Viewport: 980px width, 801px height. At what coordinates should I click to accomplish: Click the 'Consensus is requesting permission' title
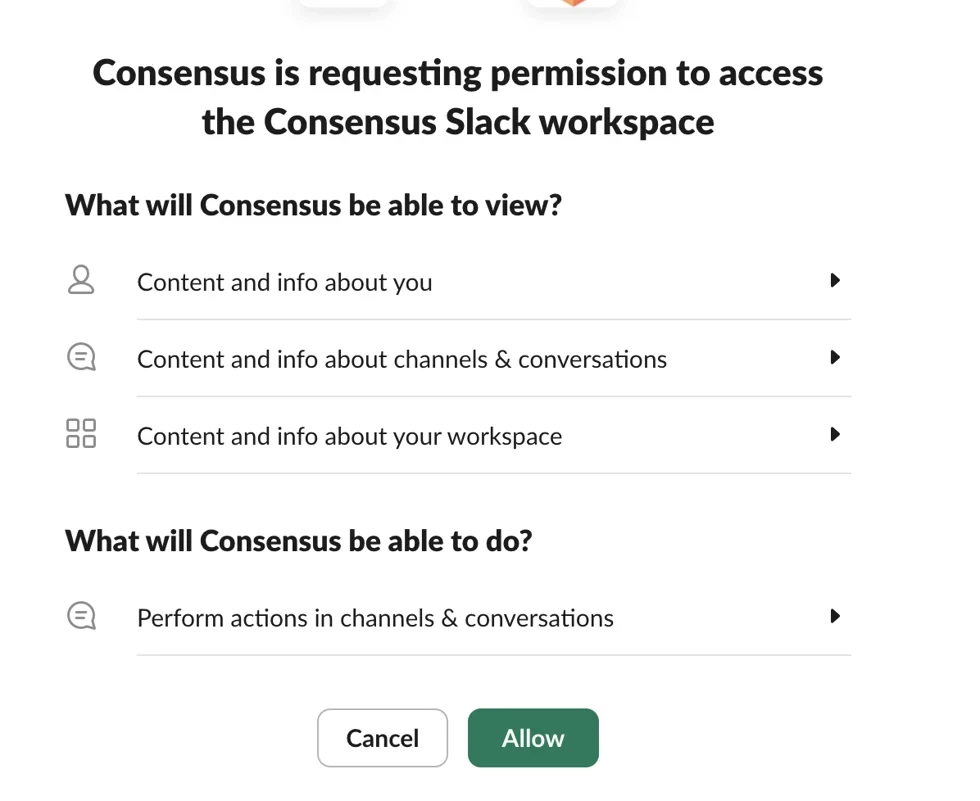[458, 73]
